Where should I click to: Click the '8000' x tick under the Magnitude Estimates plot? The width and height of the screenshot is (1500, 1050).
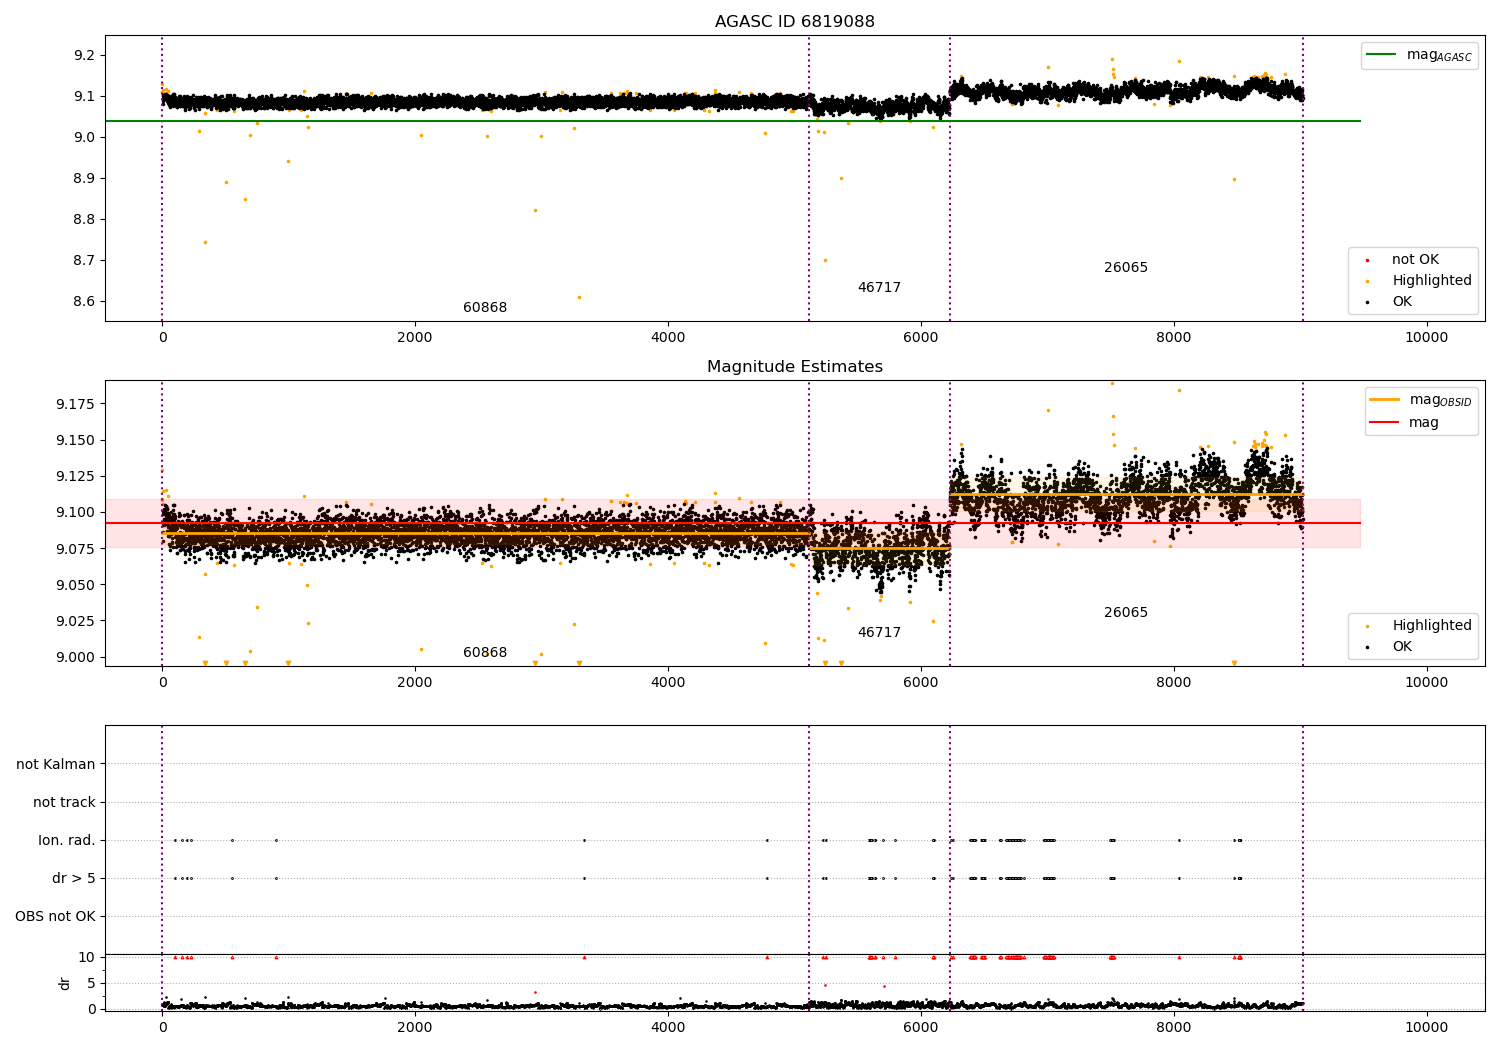pyautogui.click(x=1174, y=682)
